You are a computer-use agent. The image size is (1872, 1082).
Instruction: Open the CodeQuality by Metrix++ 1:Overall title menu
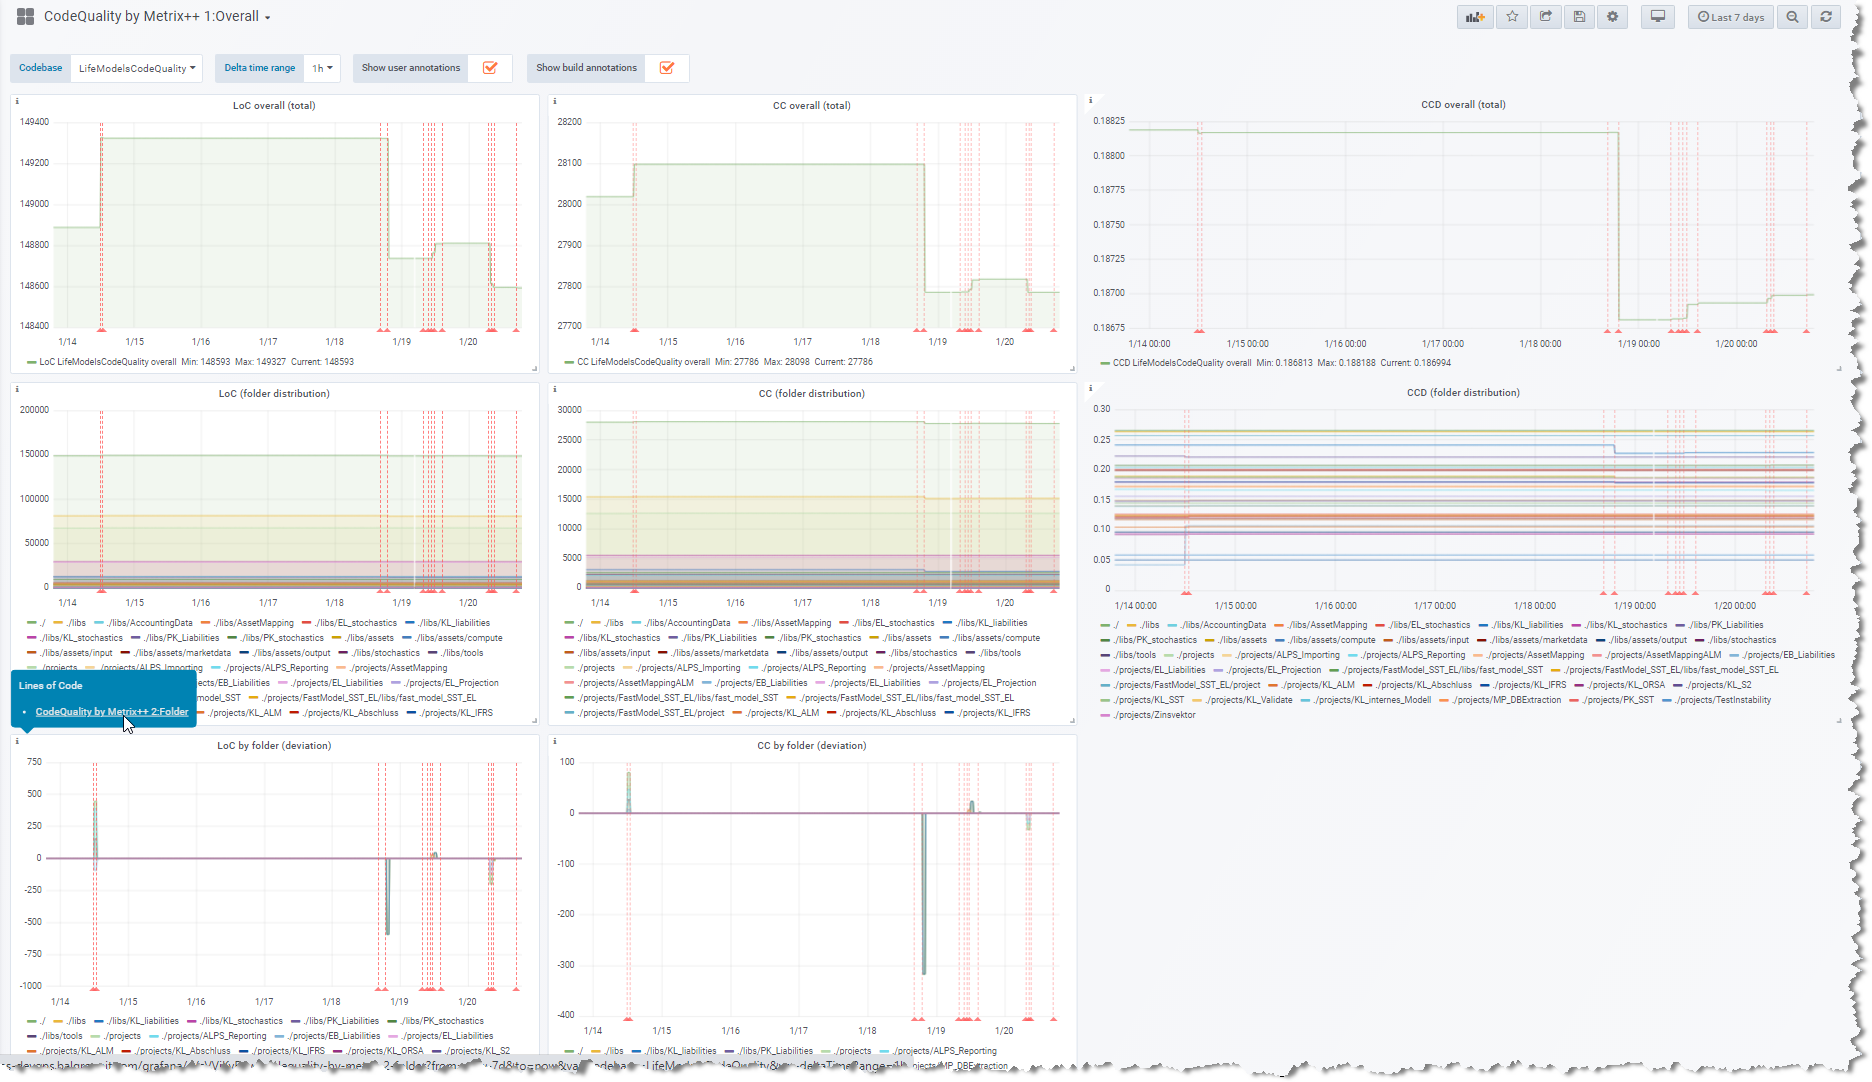coord(157,17)
